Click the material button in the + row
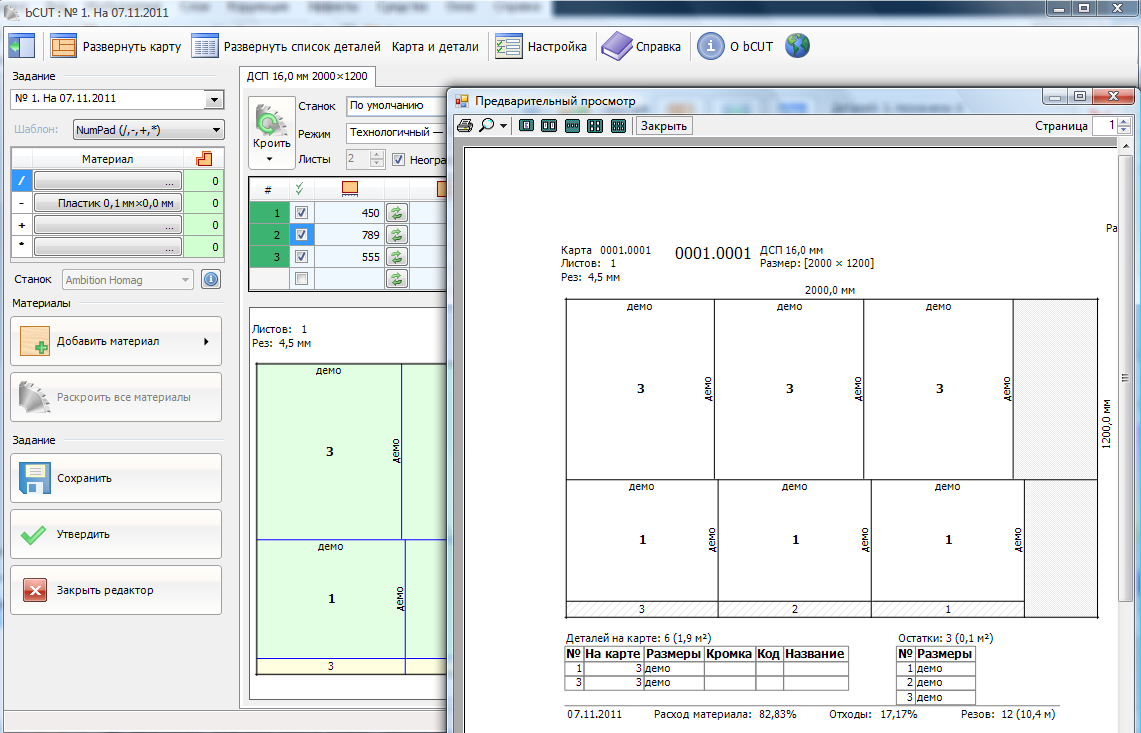Screen dimensions: 1141x733 pos(108,225)
